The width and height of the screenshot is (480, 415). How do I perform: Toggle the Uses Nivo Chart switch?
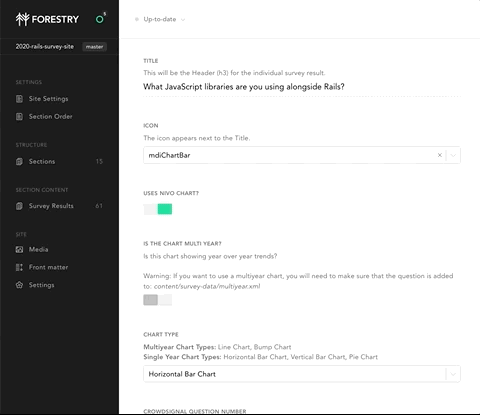[158, 209]
